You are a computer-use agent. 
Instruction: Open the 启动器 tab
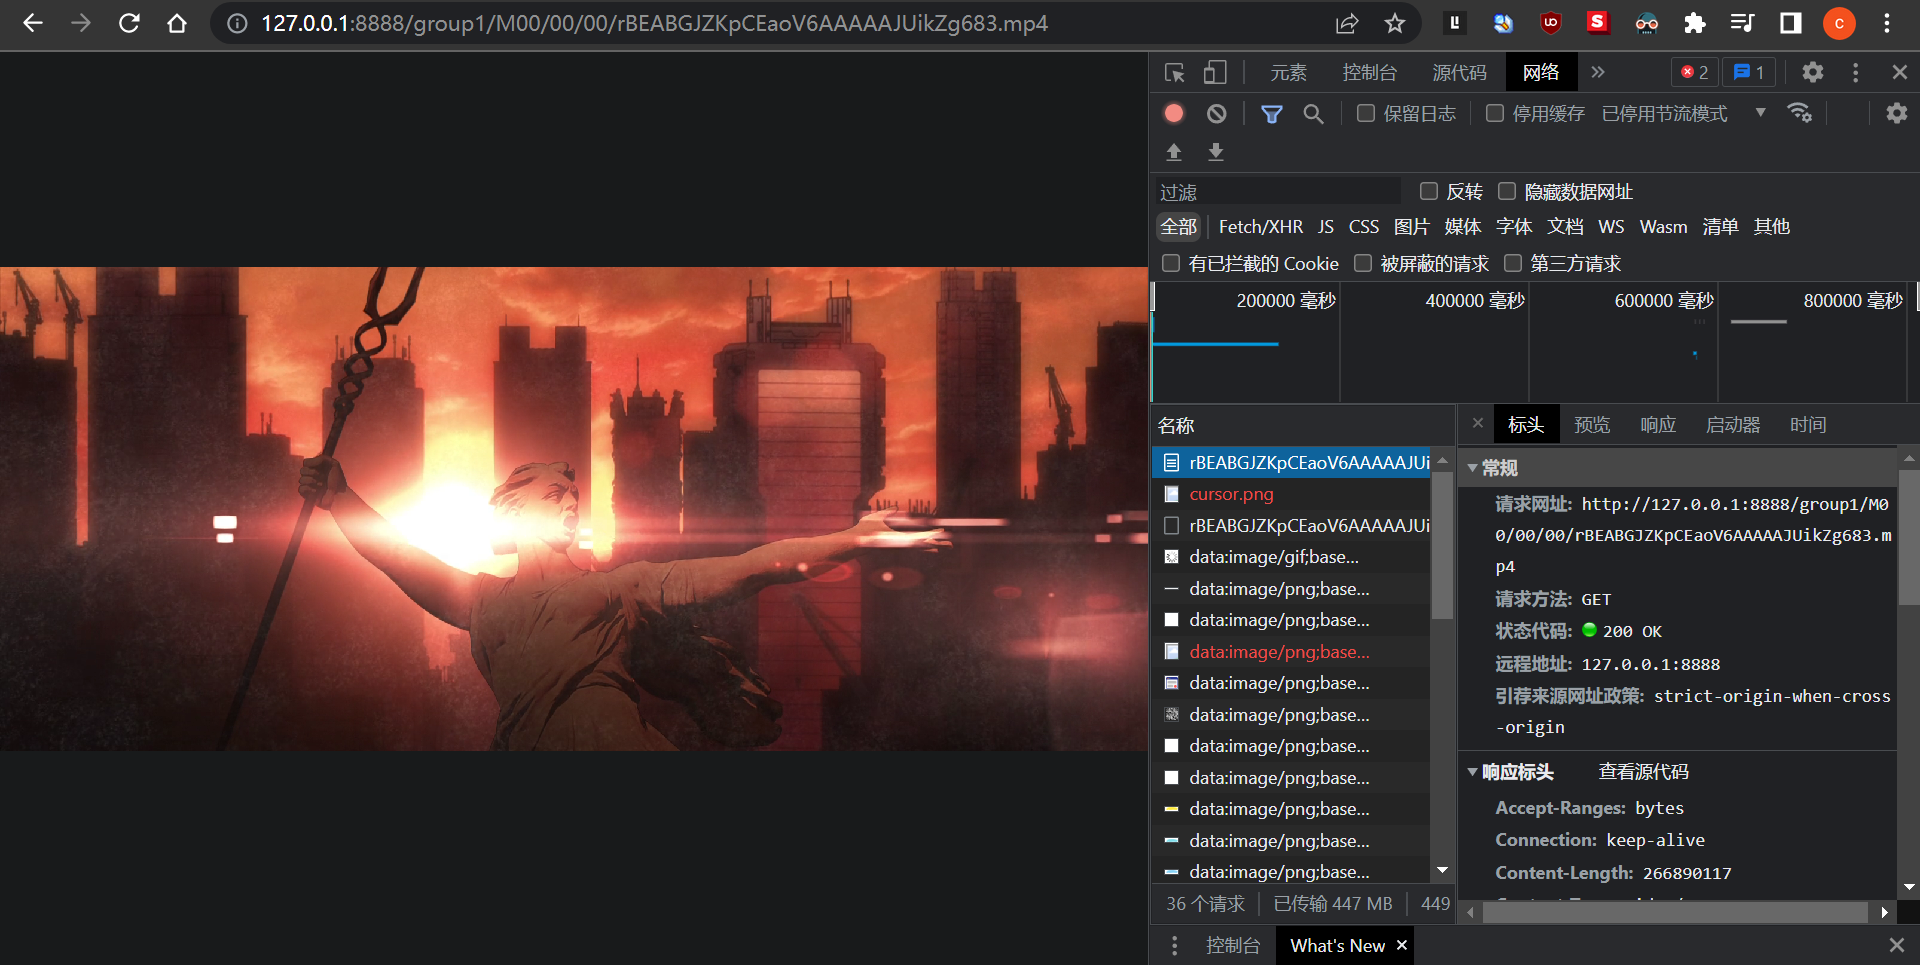(x=1733, y=425)
